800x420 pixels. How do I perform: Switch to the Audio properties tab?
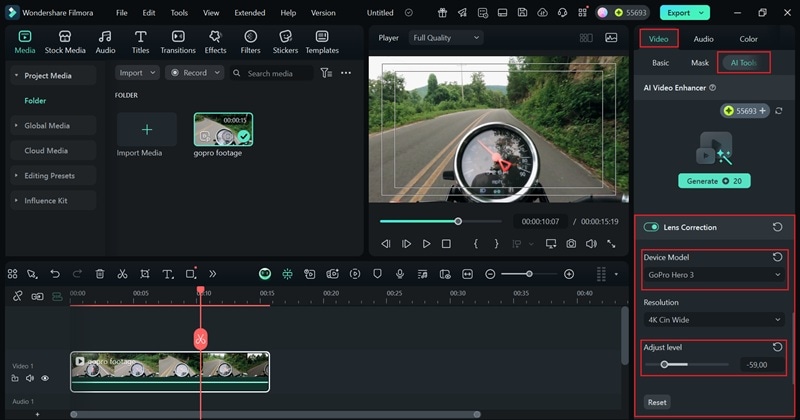click(703, 39)
